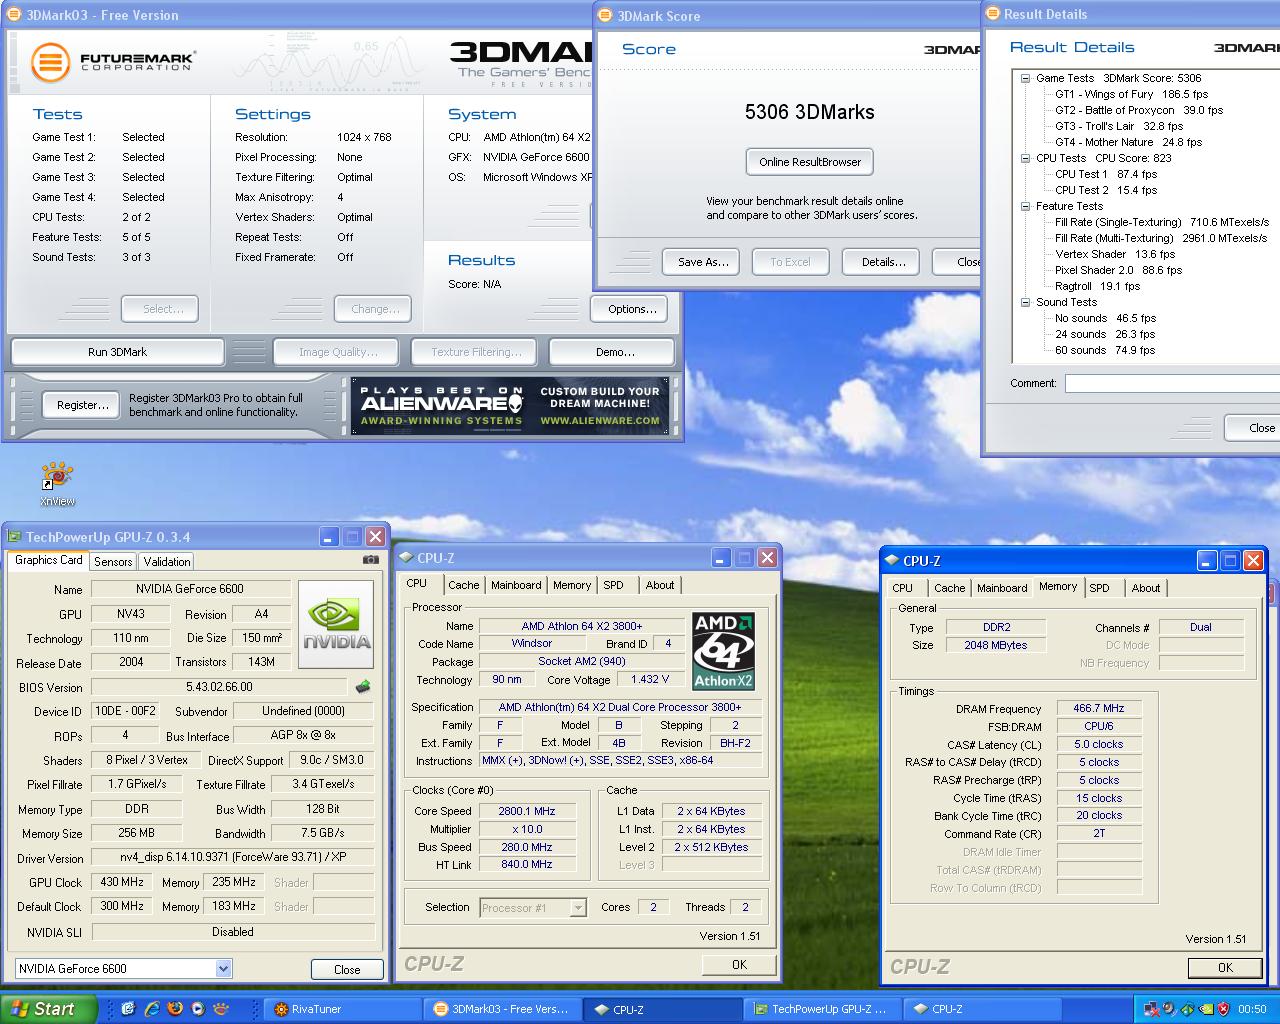
Task: Open Memory tab in left CPU-Z window
Action: pyautogui.click(x=571, y=585)
